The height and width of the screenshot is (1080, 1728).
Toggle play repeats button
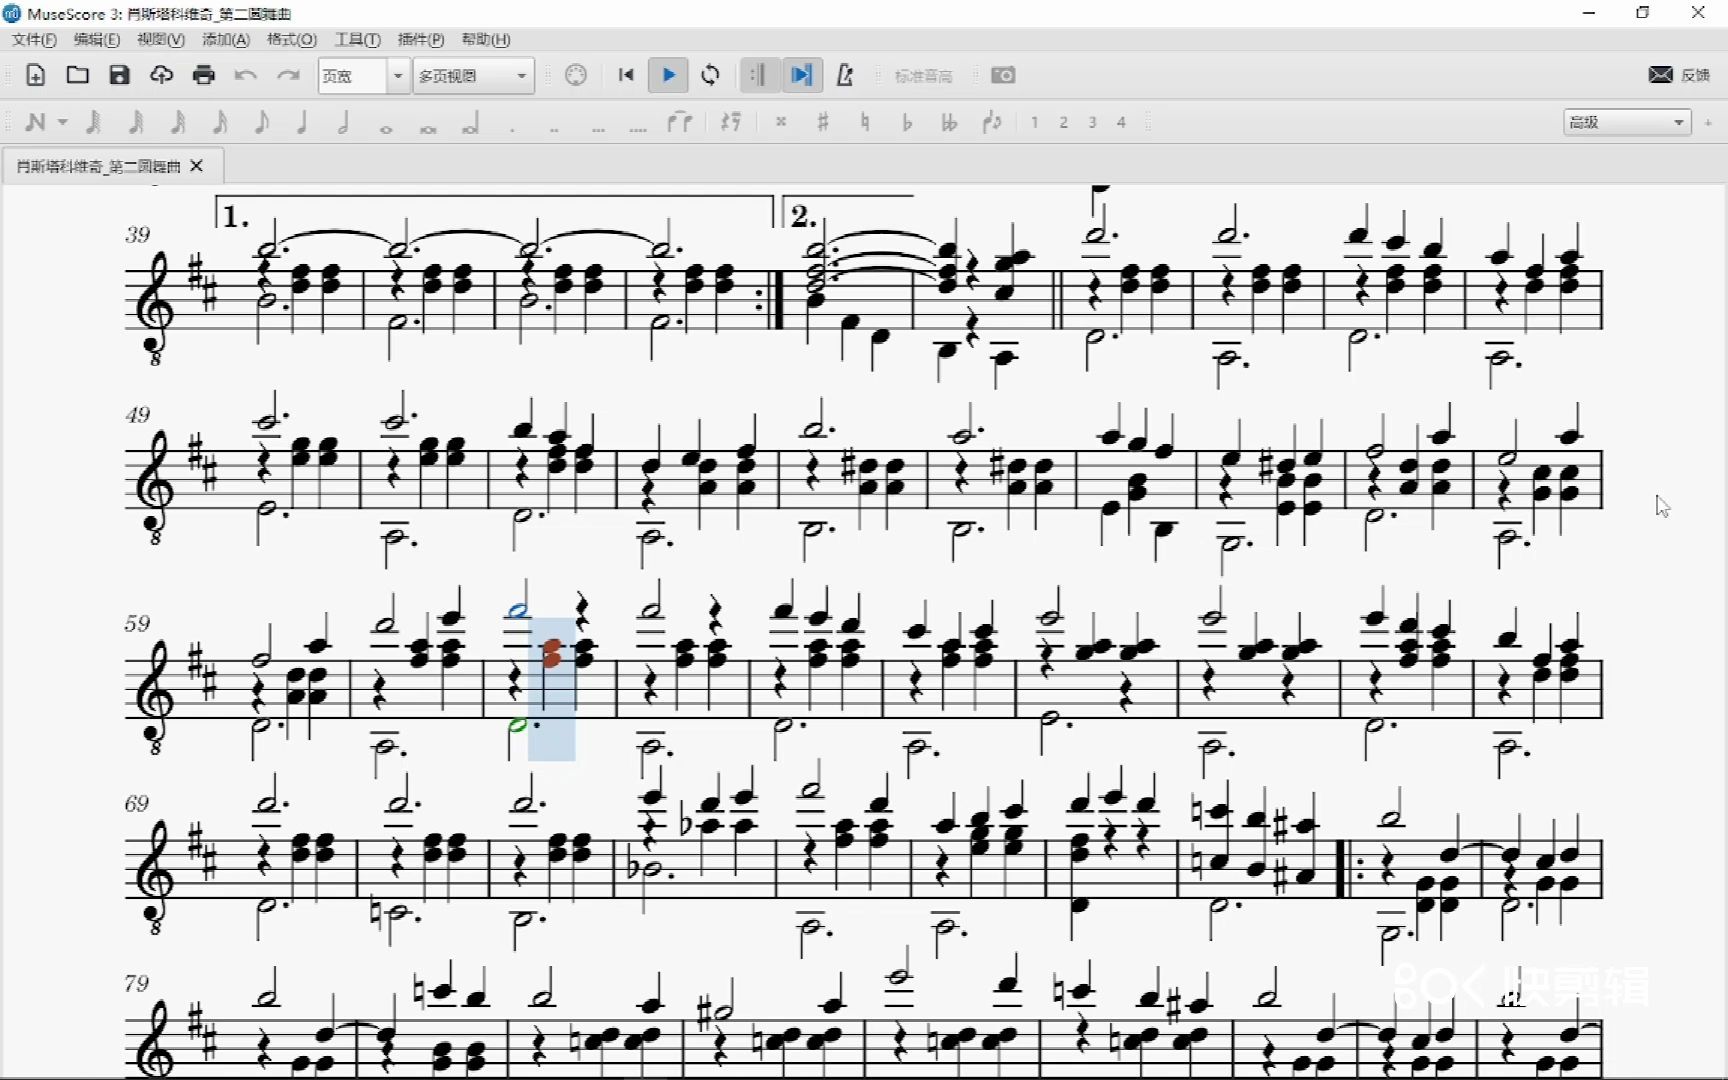(758, 75)
